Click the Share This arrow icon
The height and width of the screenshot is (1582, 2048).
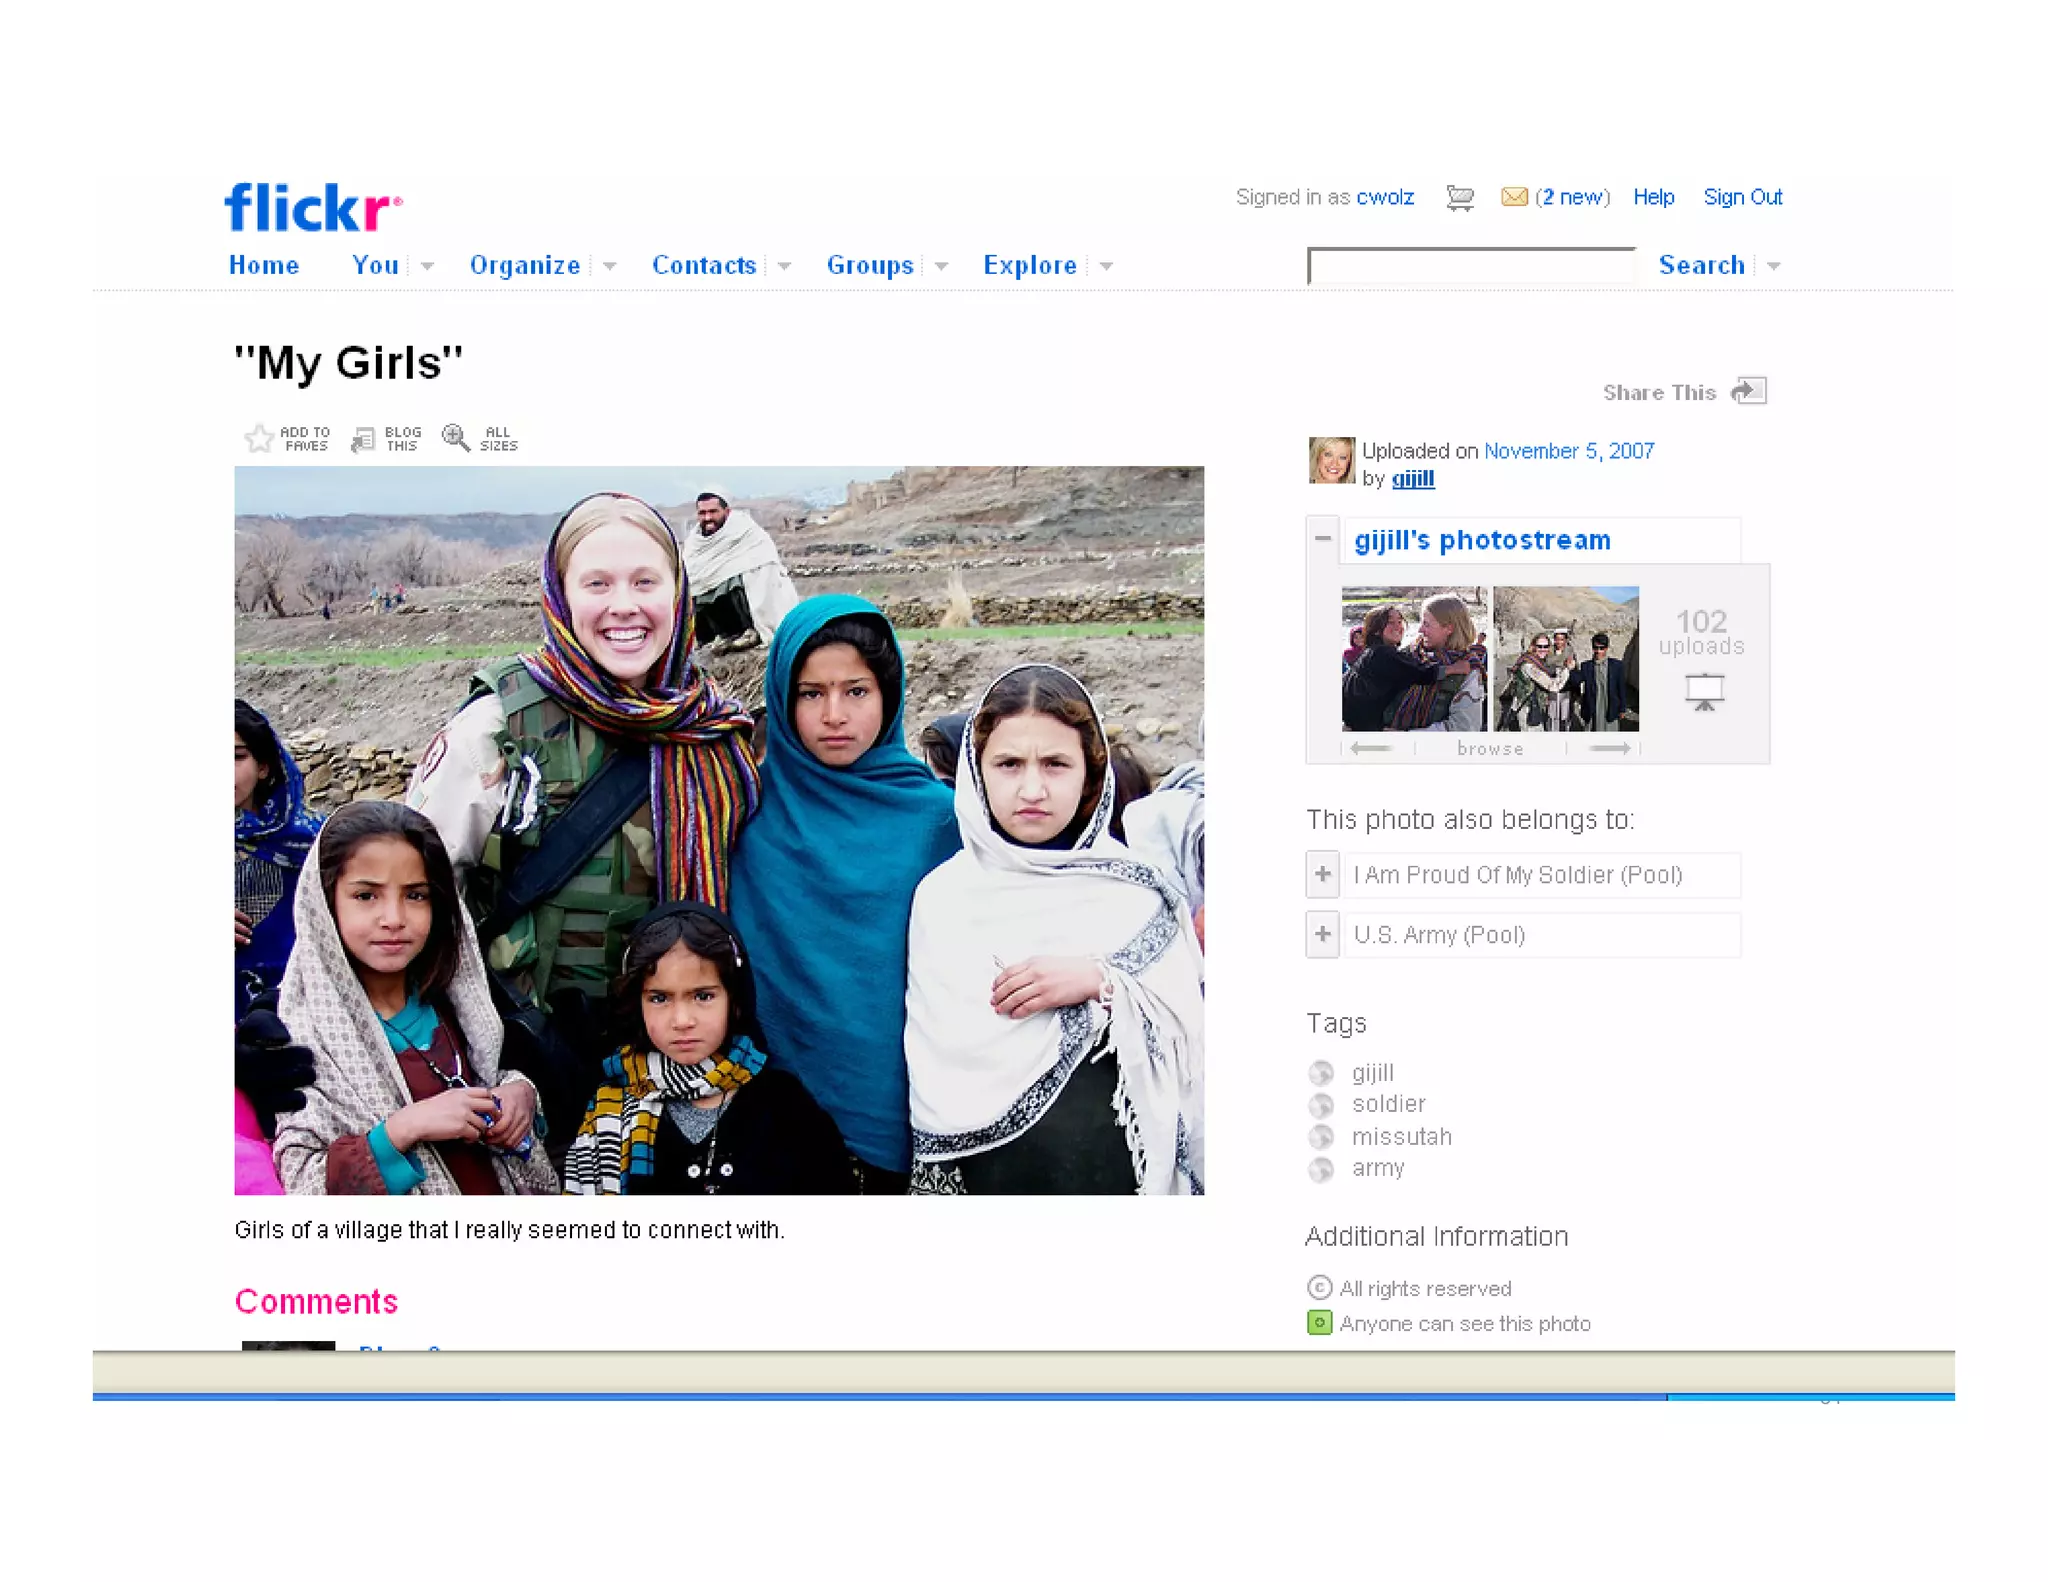[x=1749, y=391]
